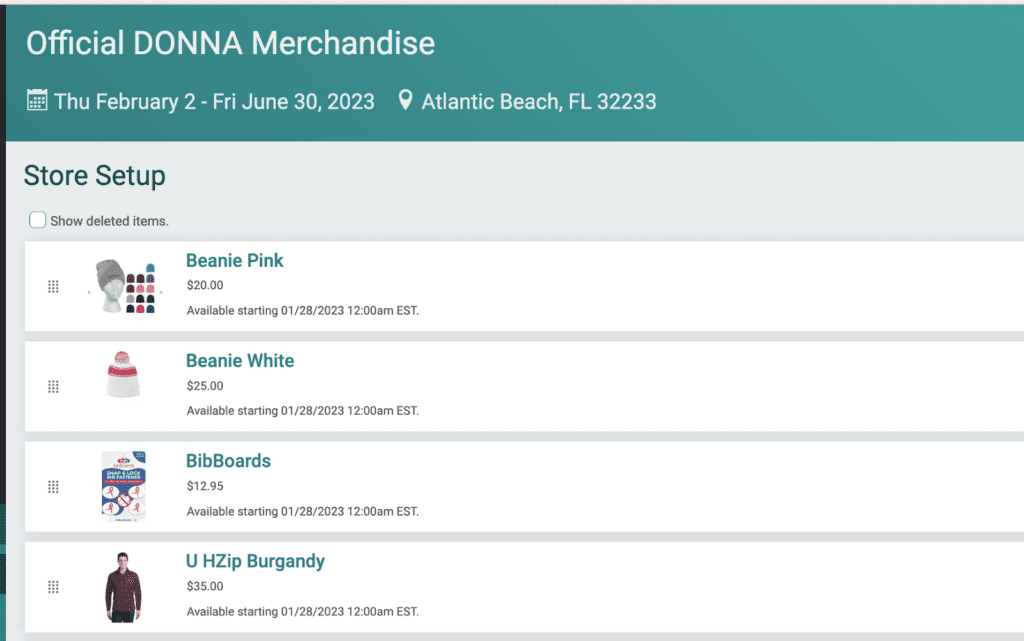Enable the Show deleted items checkbox
The height and width of the screenshot is (641, 1024).
point(37,220)
